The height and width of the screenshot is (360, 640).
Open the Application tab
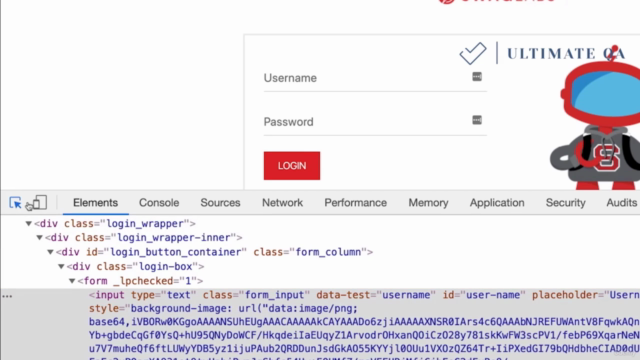pos(497,203)
